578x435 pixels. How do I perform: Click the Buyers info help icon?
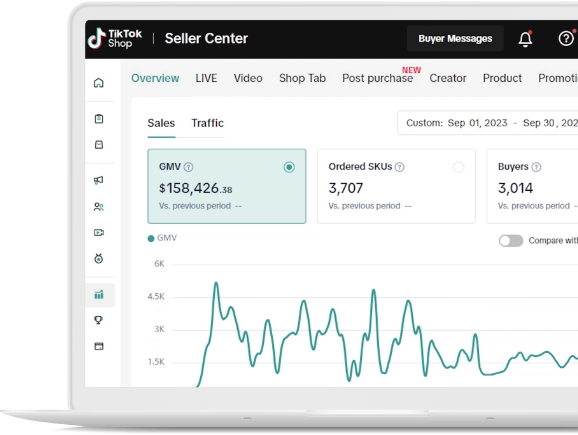(536, 167)
